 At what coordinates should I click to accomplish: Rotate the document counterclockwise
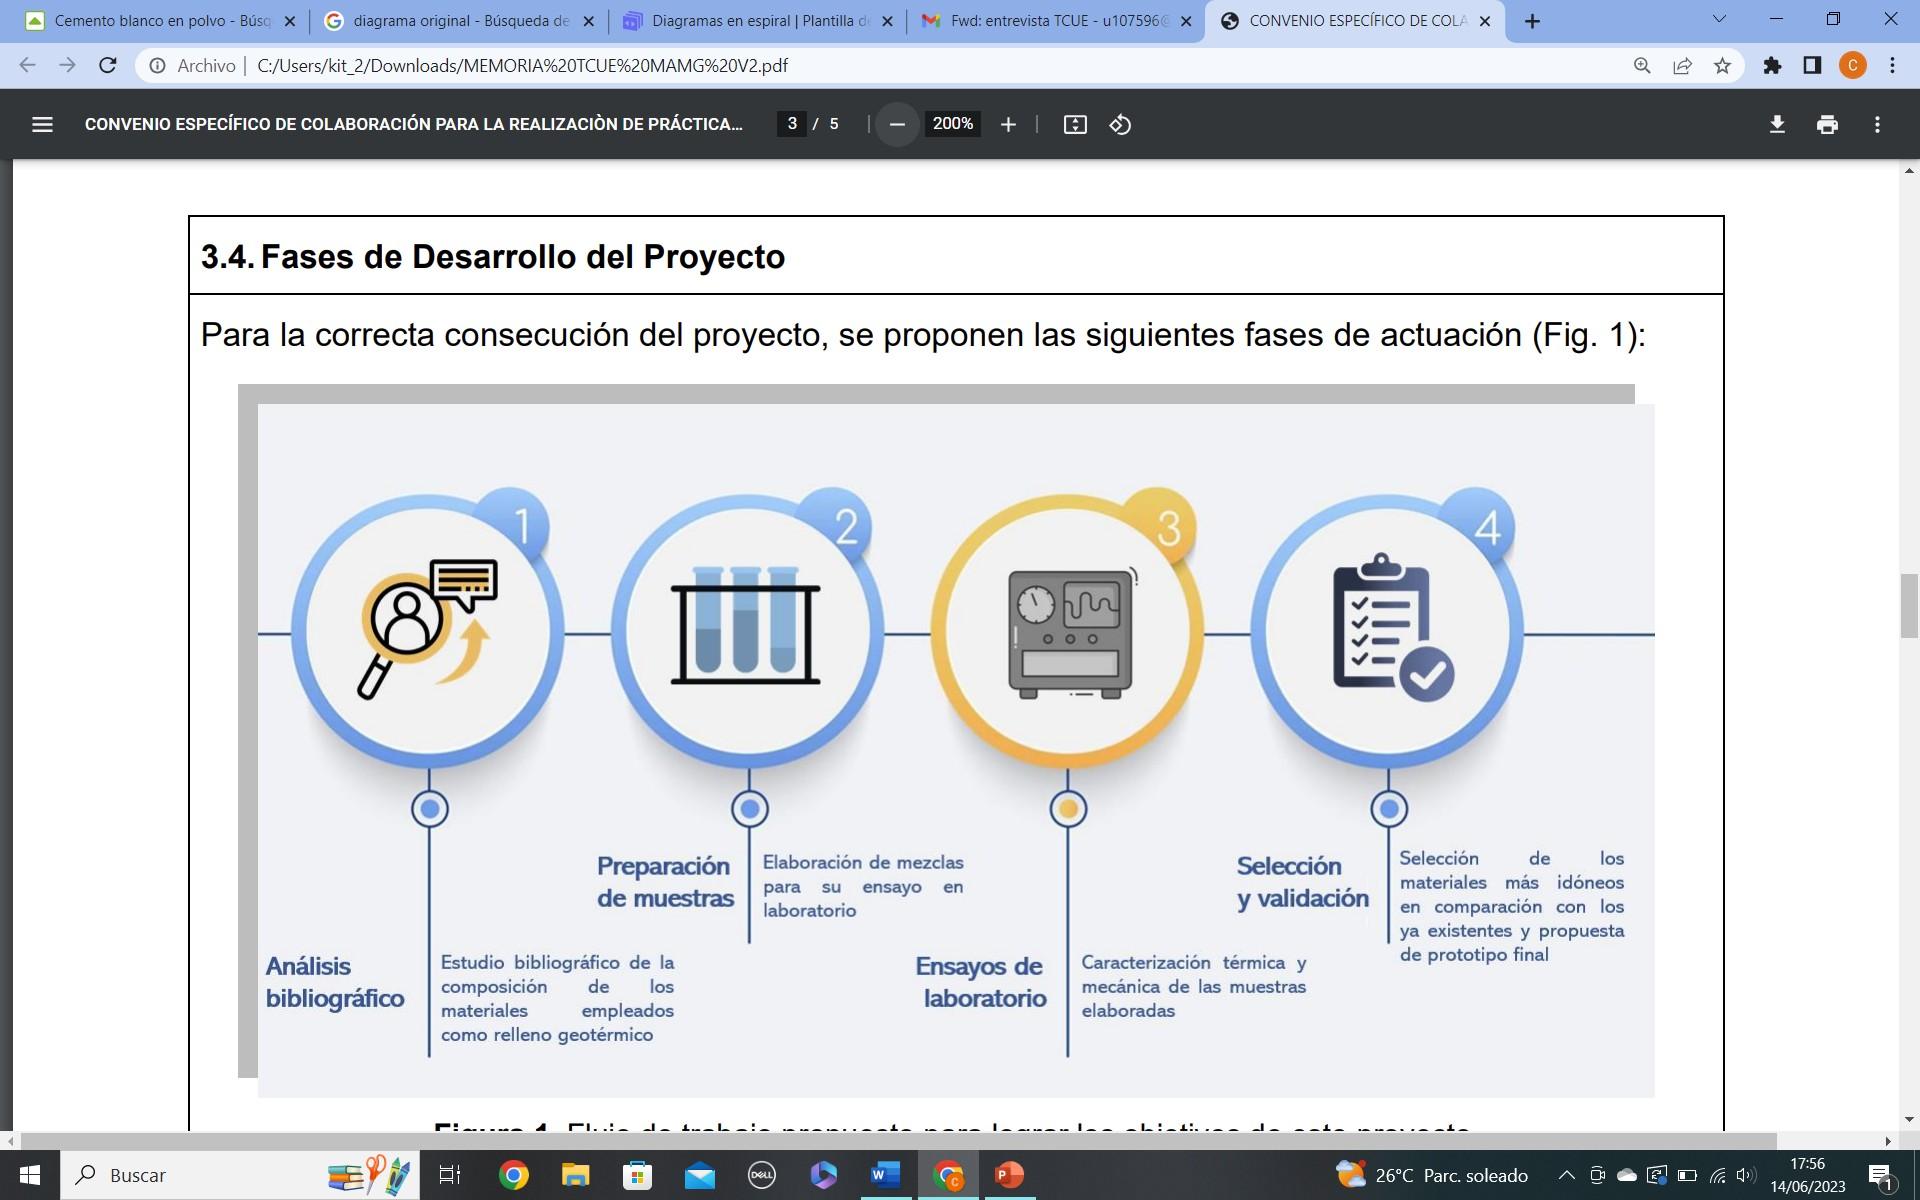[1120, 125]
